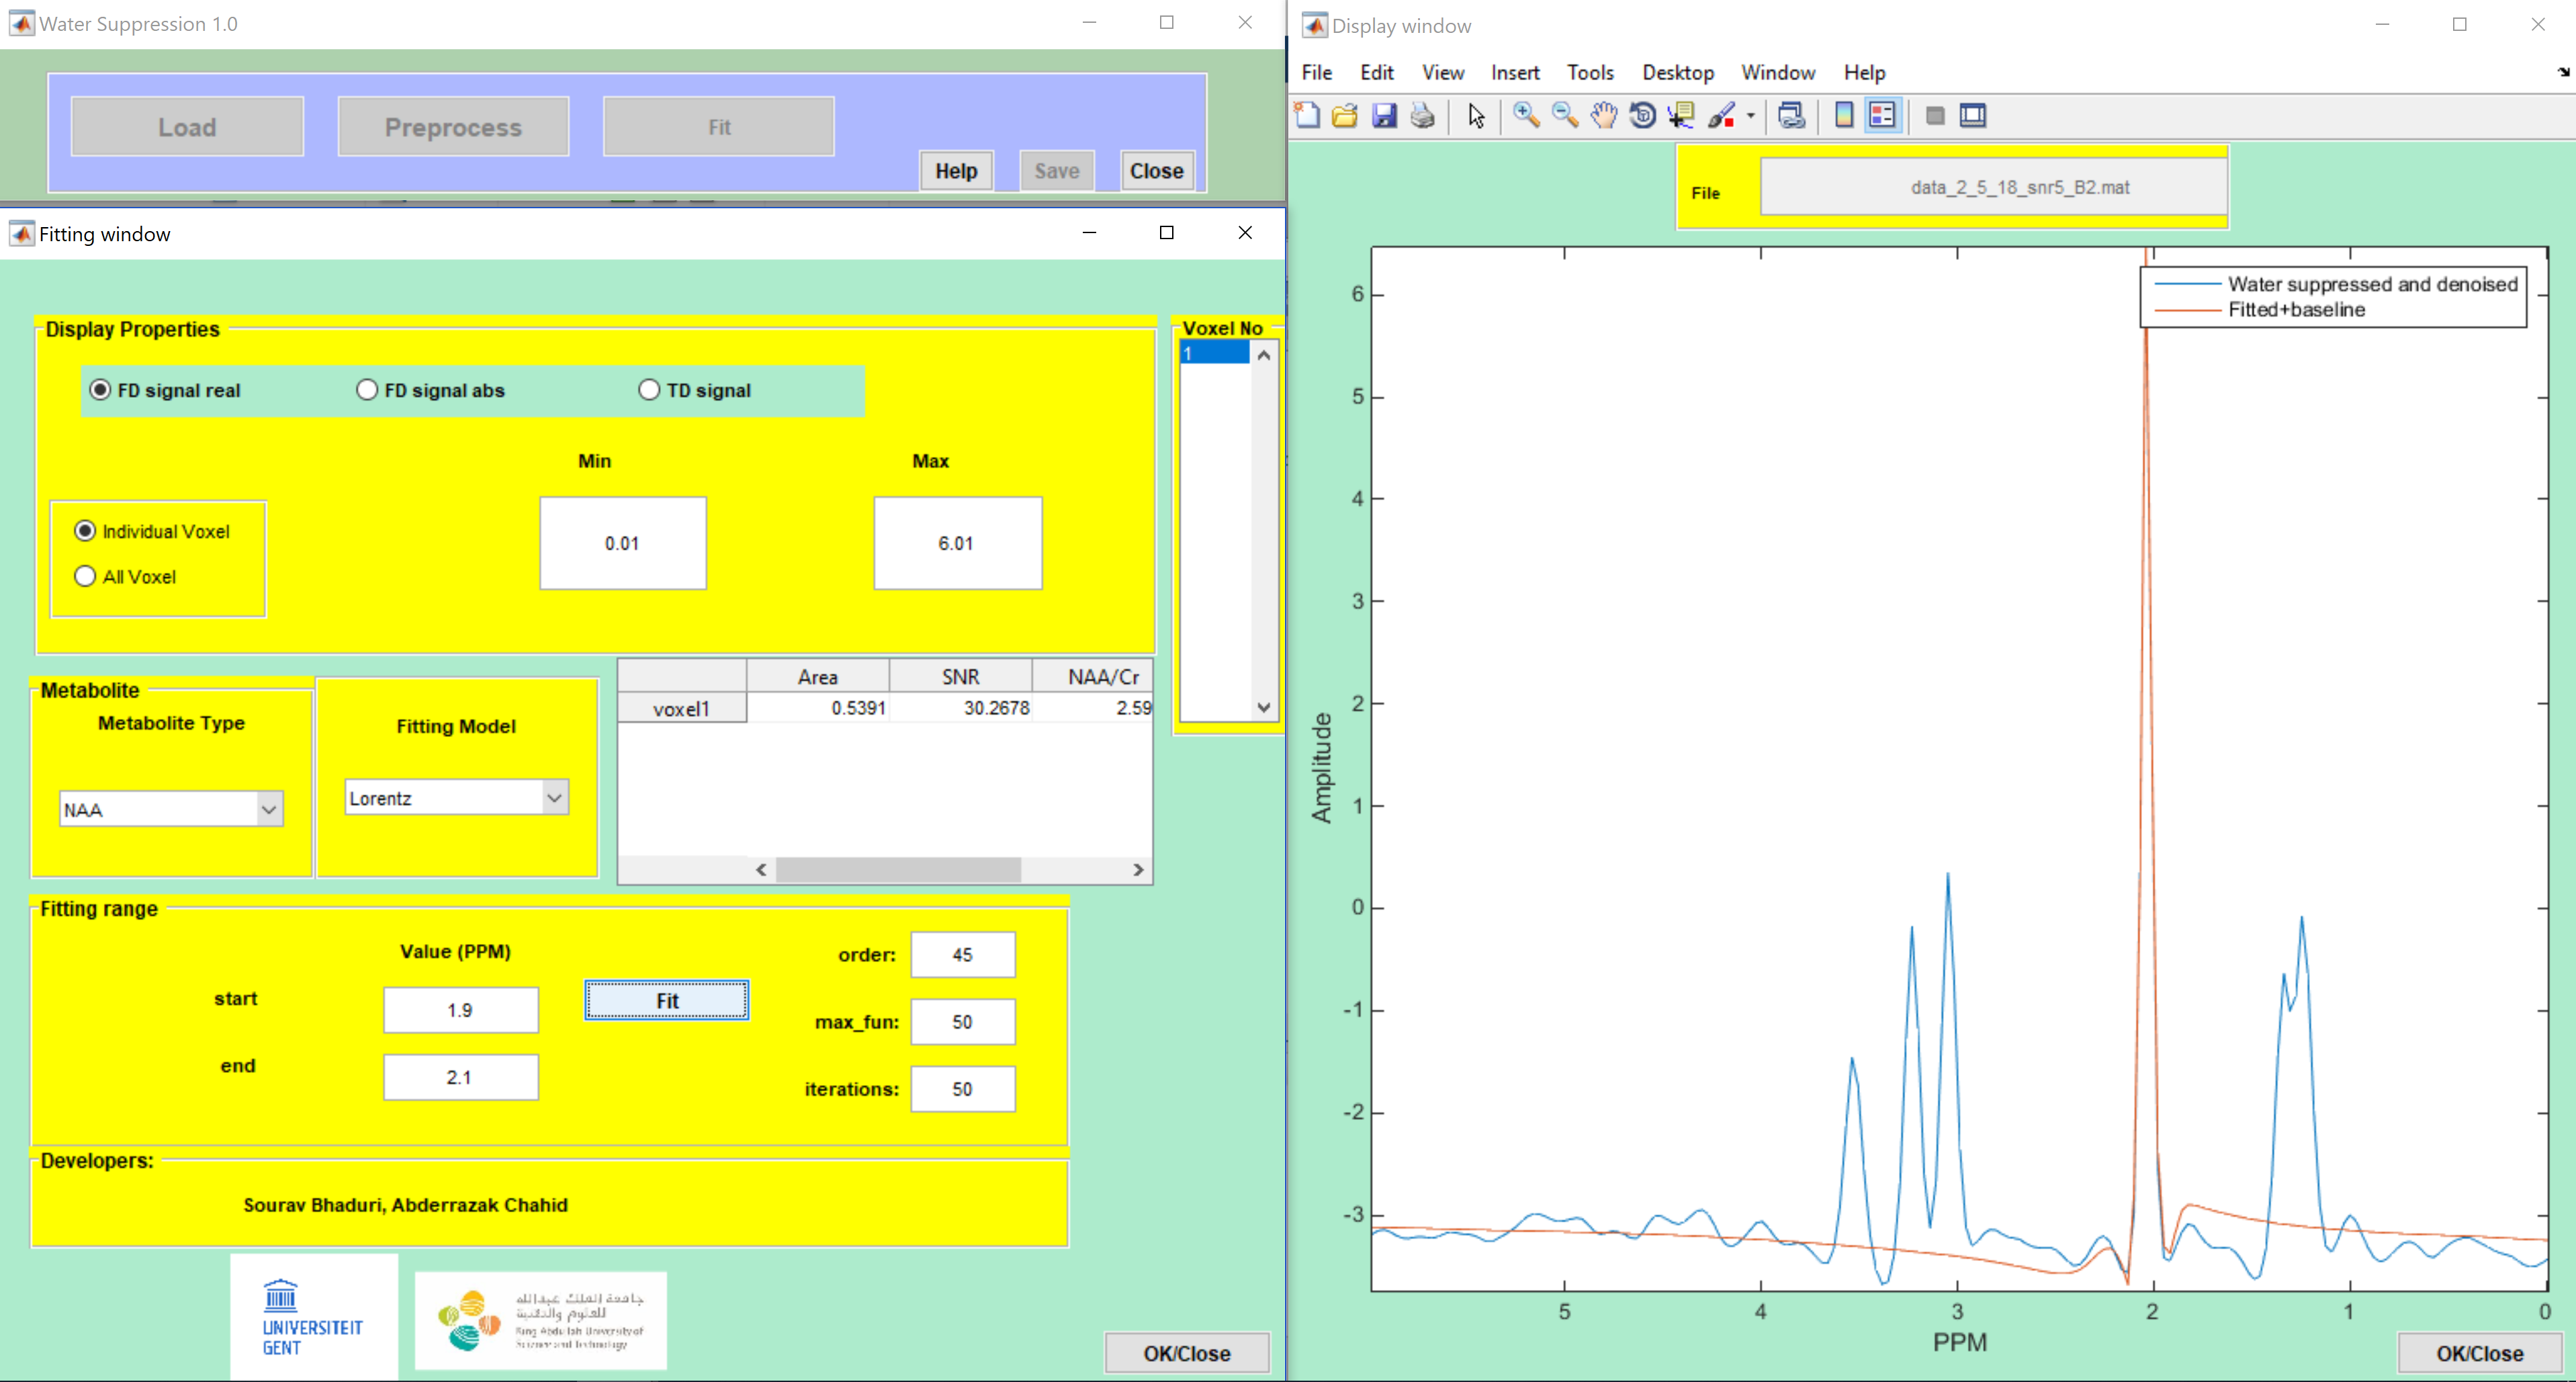Click the order input field
The width and height of the screenshot is (2576, 1382).
click(962, 954)
